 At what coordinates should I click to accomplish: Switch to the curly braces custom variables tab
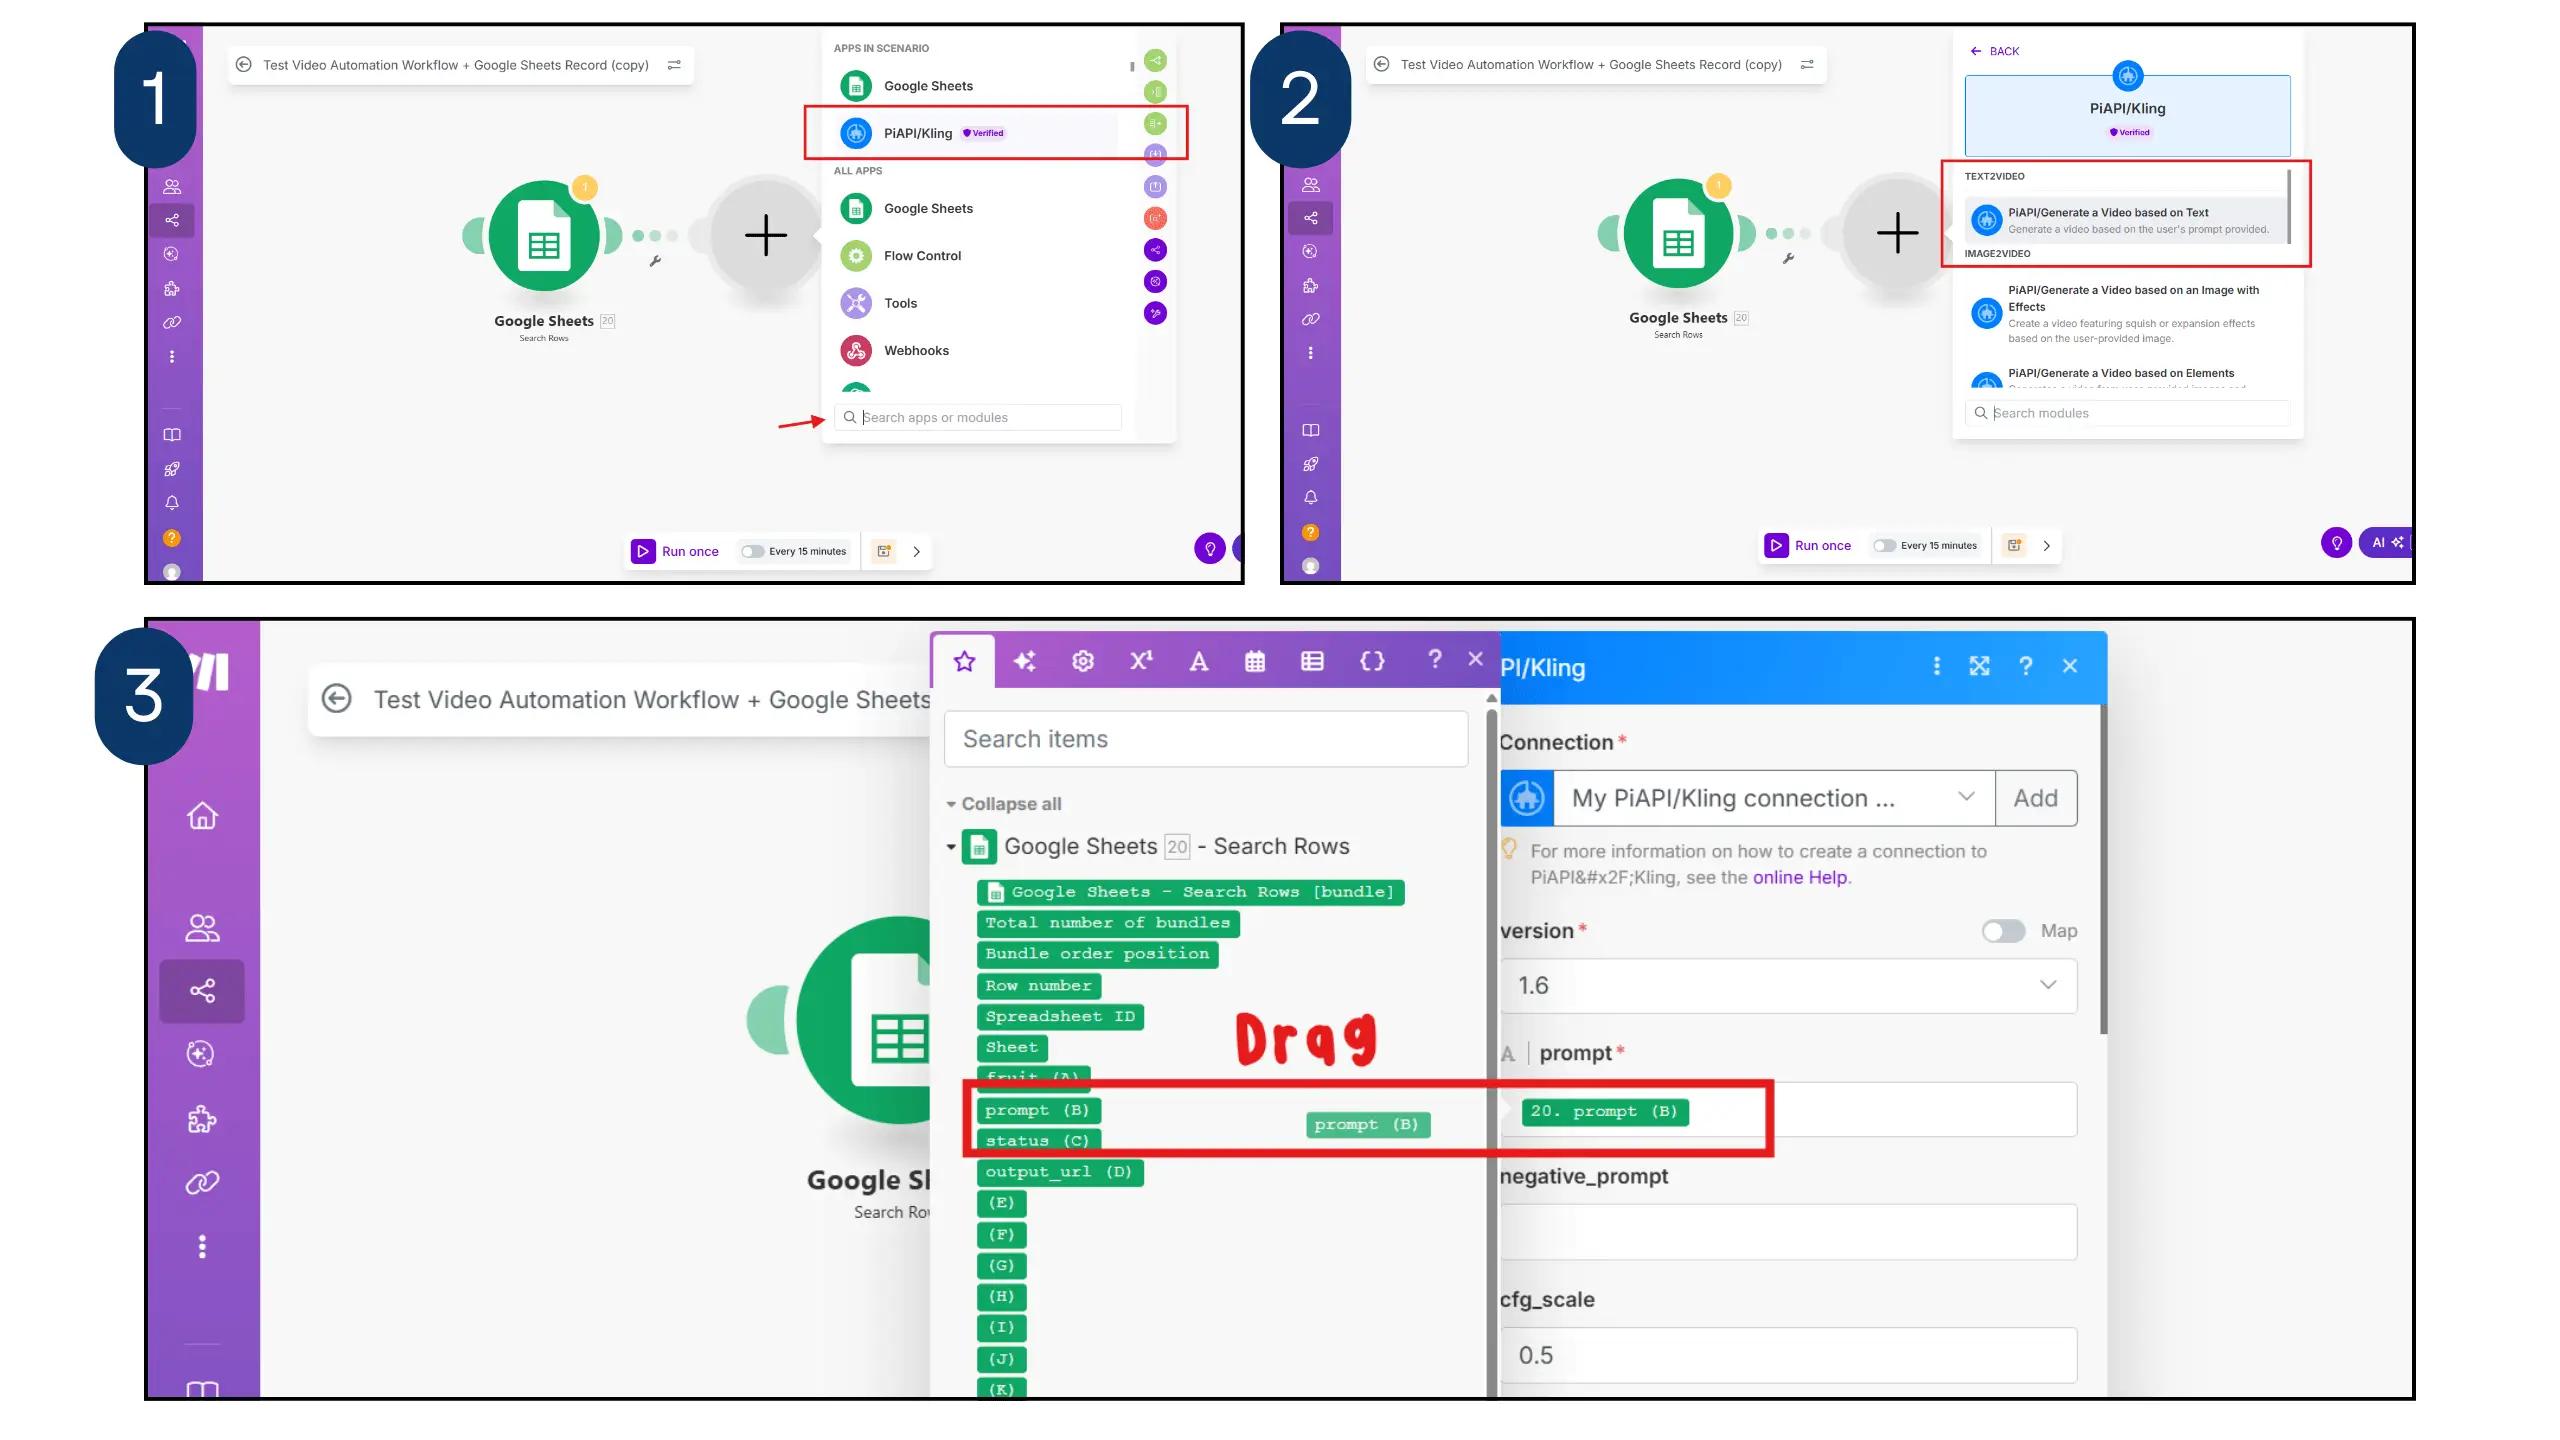[1372, 661]
